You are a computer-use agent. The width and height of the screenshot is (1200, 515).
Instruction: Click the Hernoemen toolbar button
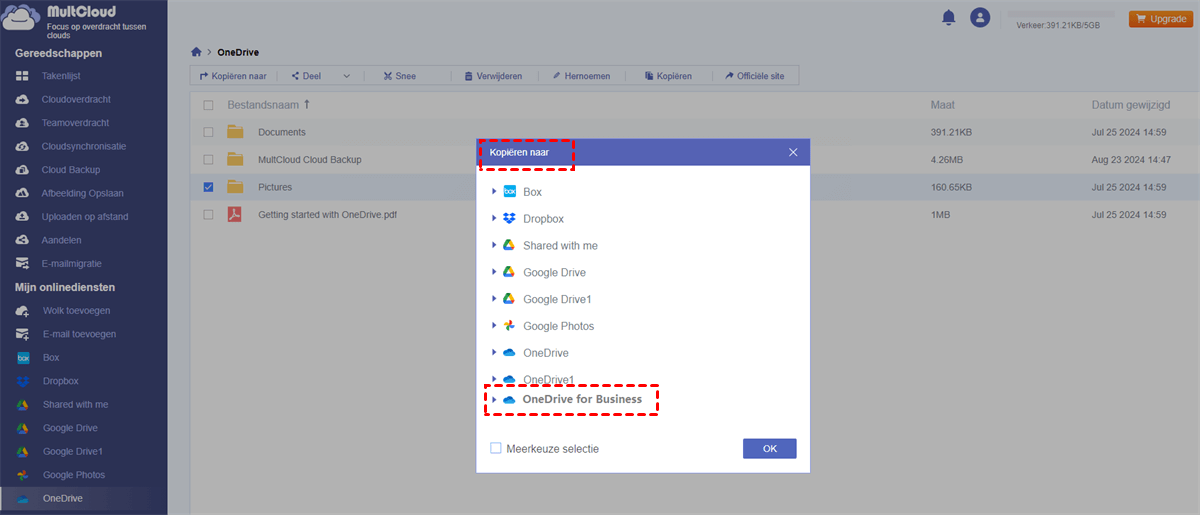581,76
